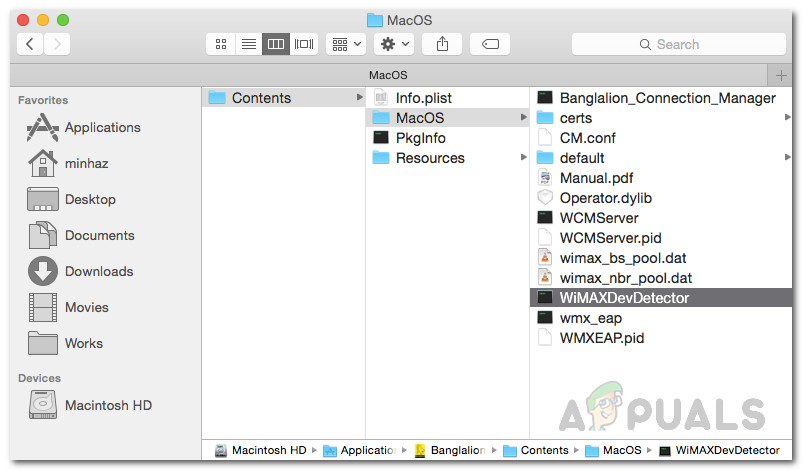This screenshot has height=471, width=803.
Task: Switch to icon view
Action: (x=221, y=44)
